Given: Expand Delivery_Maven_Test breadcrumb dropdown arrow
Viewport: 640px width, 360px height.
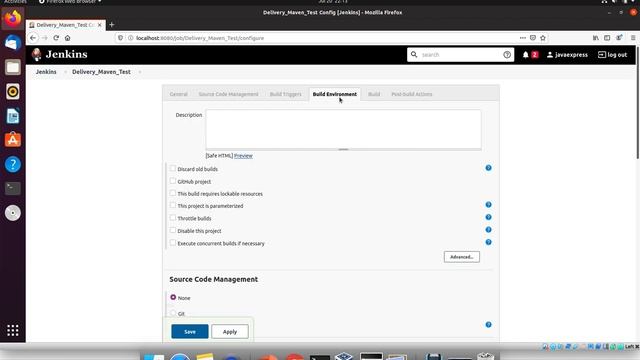Looking at the screenshot, I should (x=140, y=72).
